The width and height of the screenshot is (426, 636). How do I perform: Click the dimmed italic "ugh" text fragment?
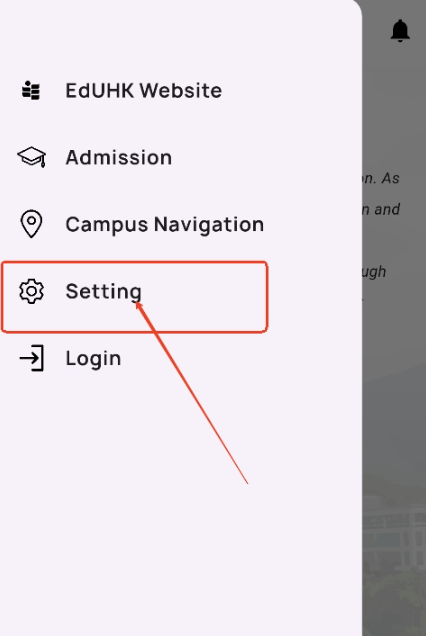(374, 272)
